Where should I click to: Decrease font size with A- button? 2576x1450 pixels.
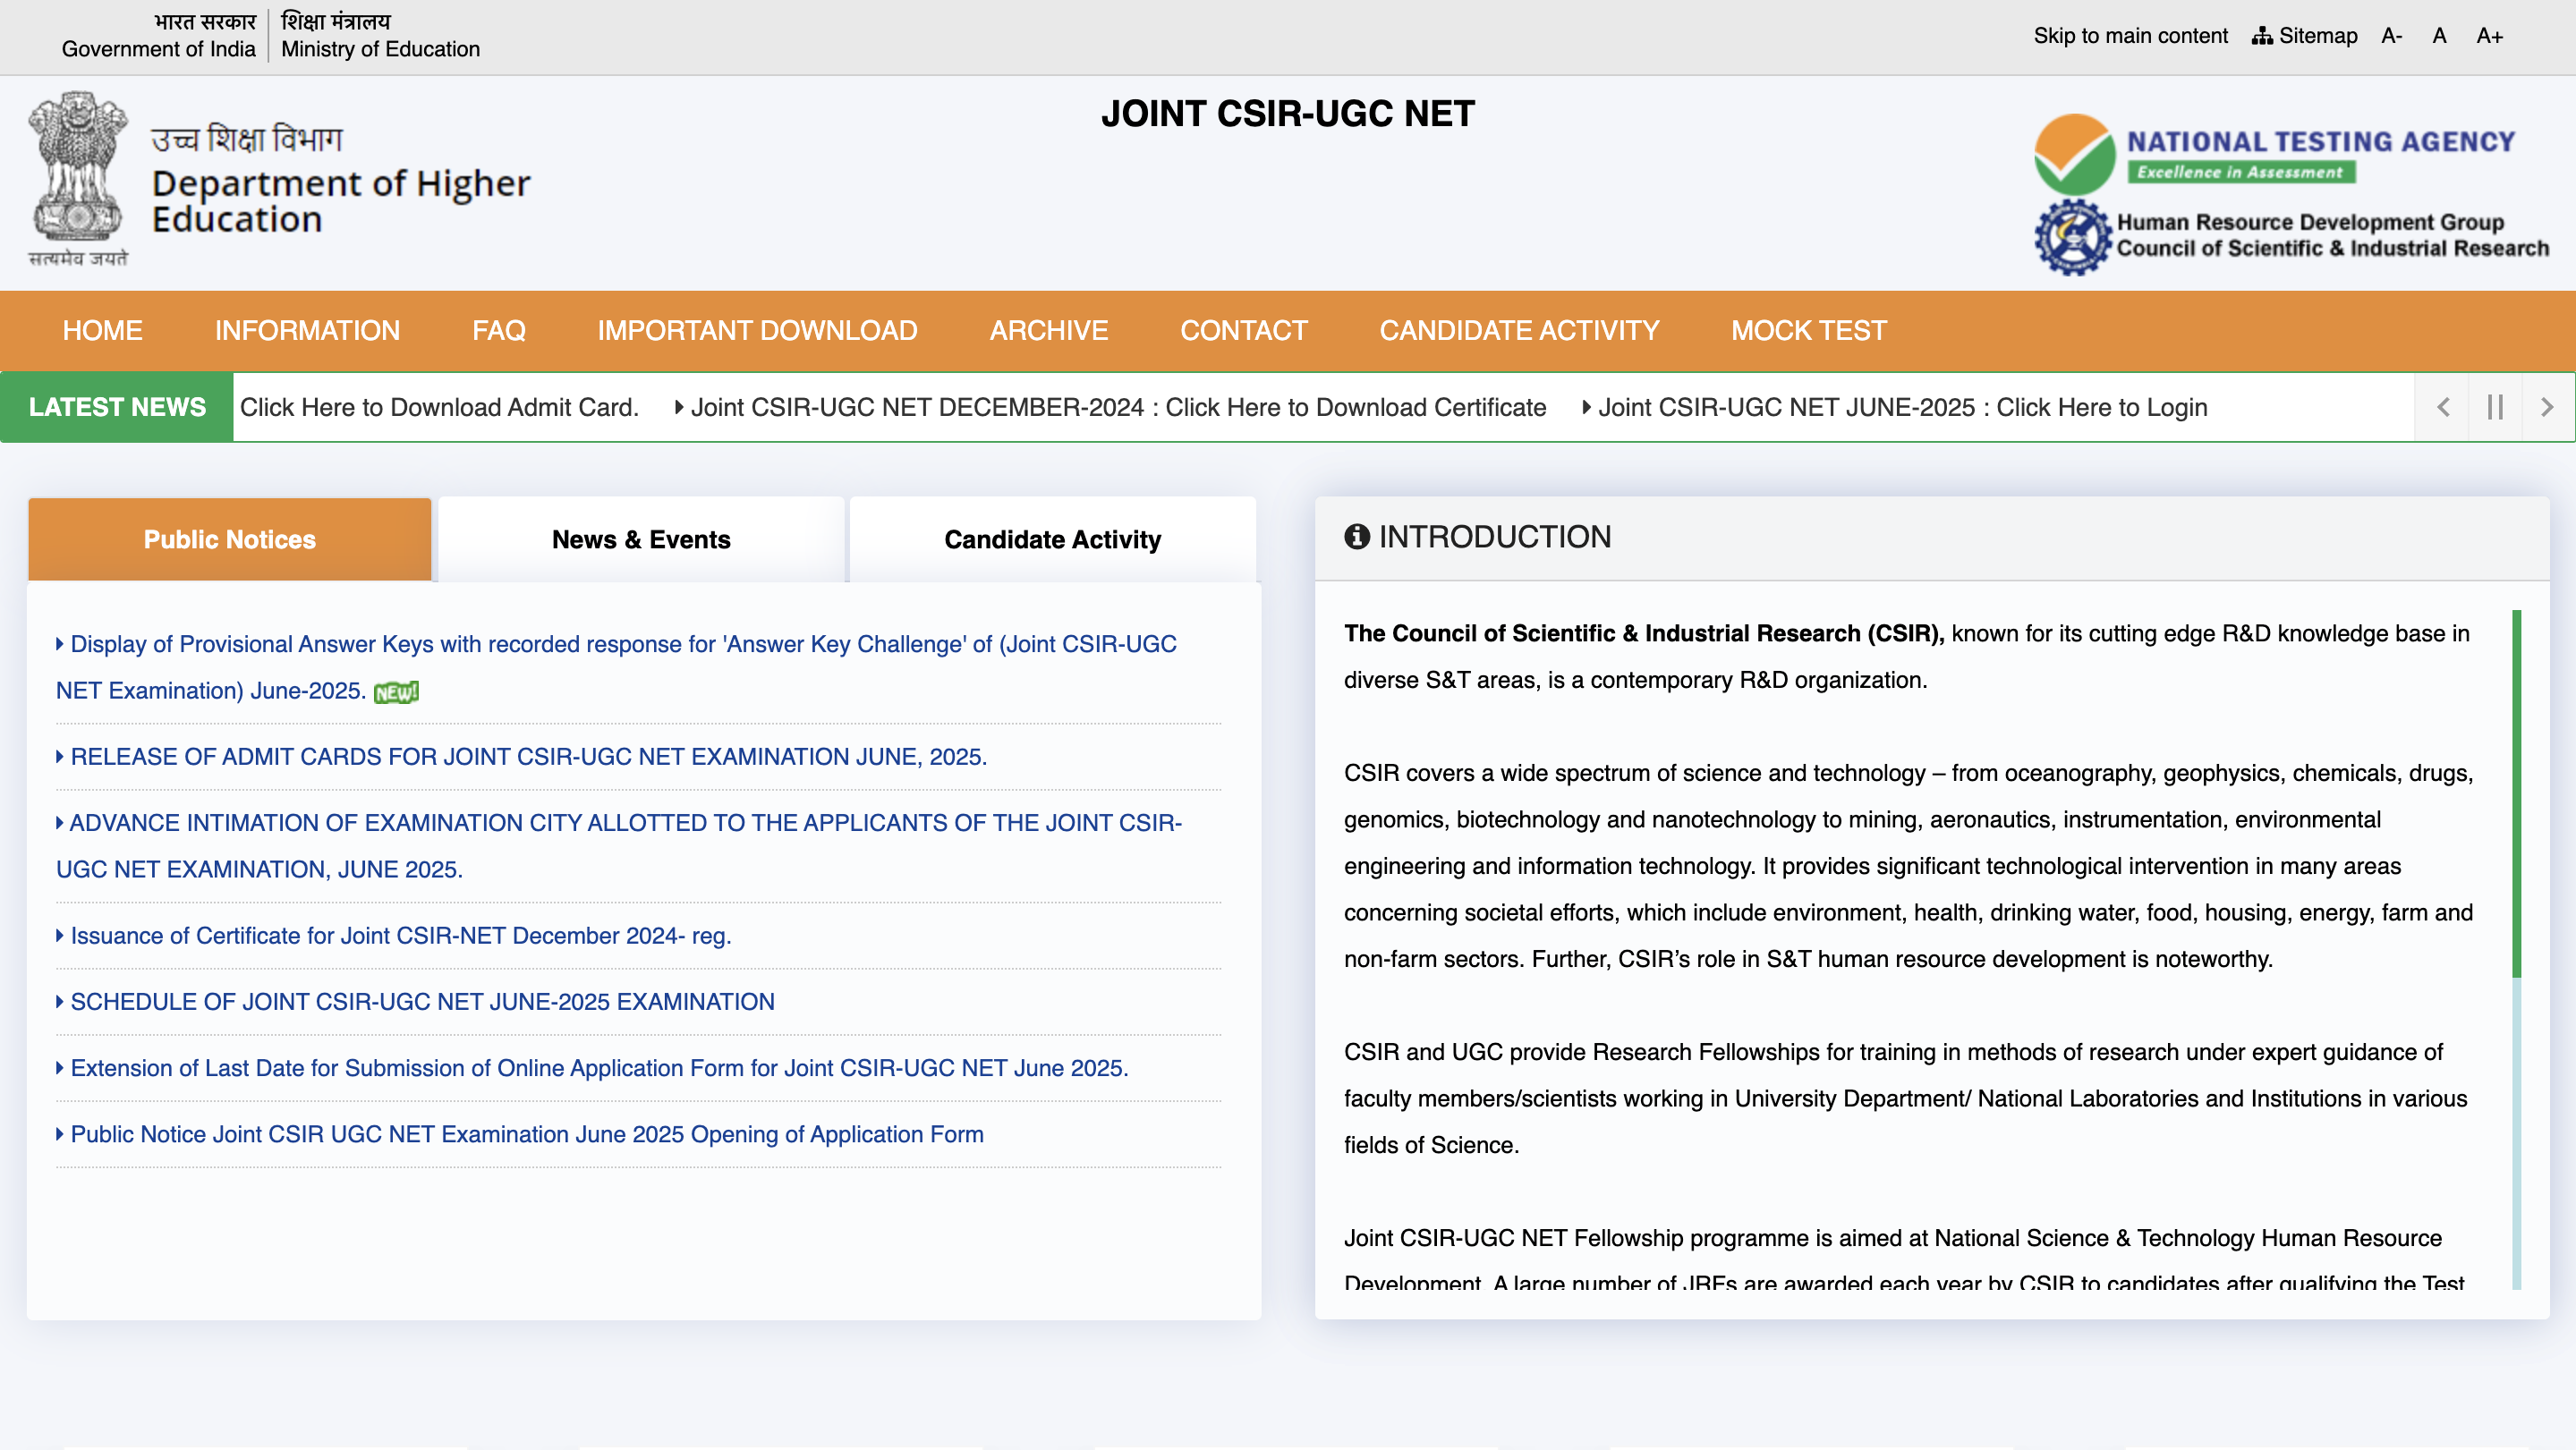click(2391, 36)
